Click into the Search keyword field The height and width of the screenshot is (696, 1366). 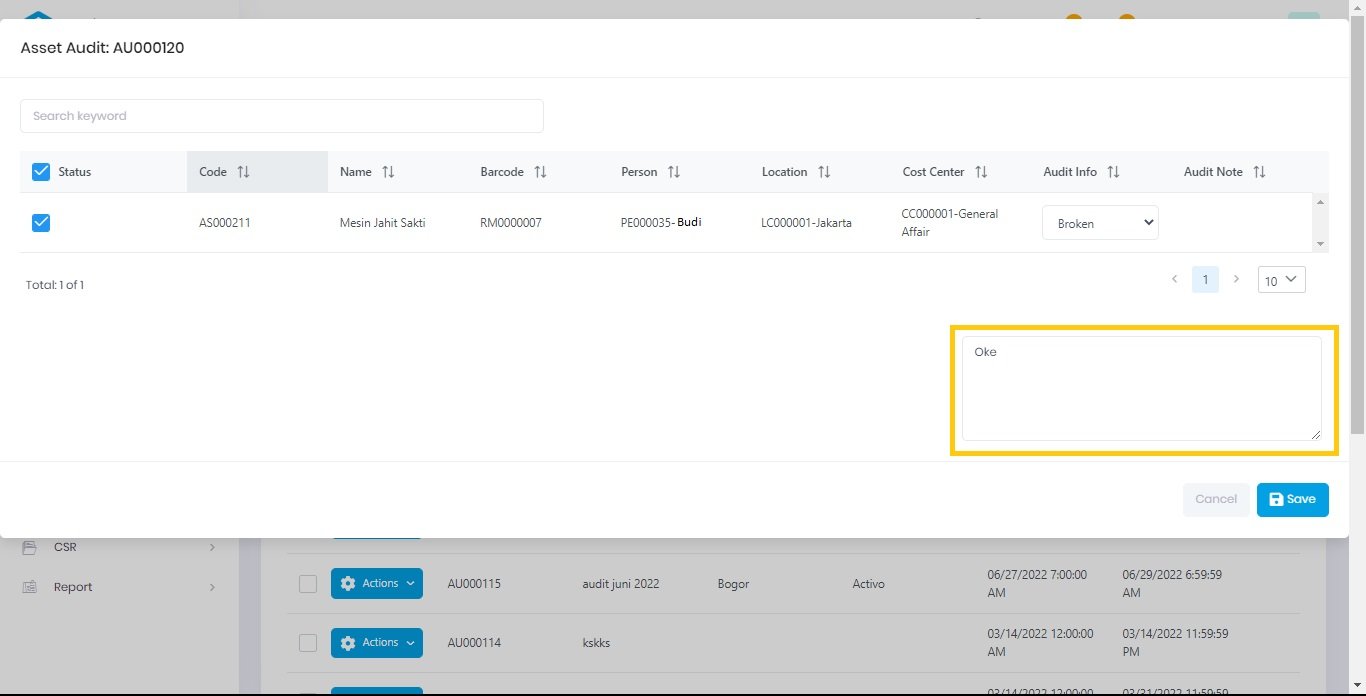[x=281, y=116]
